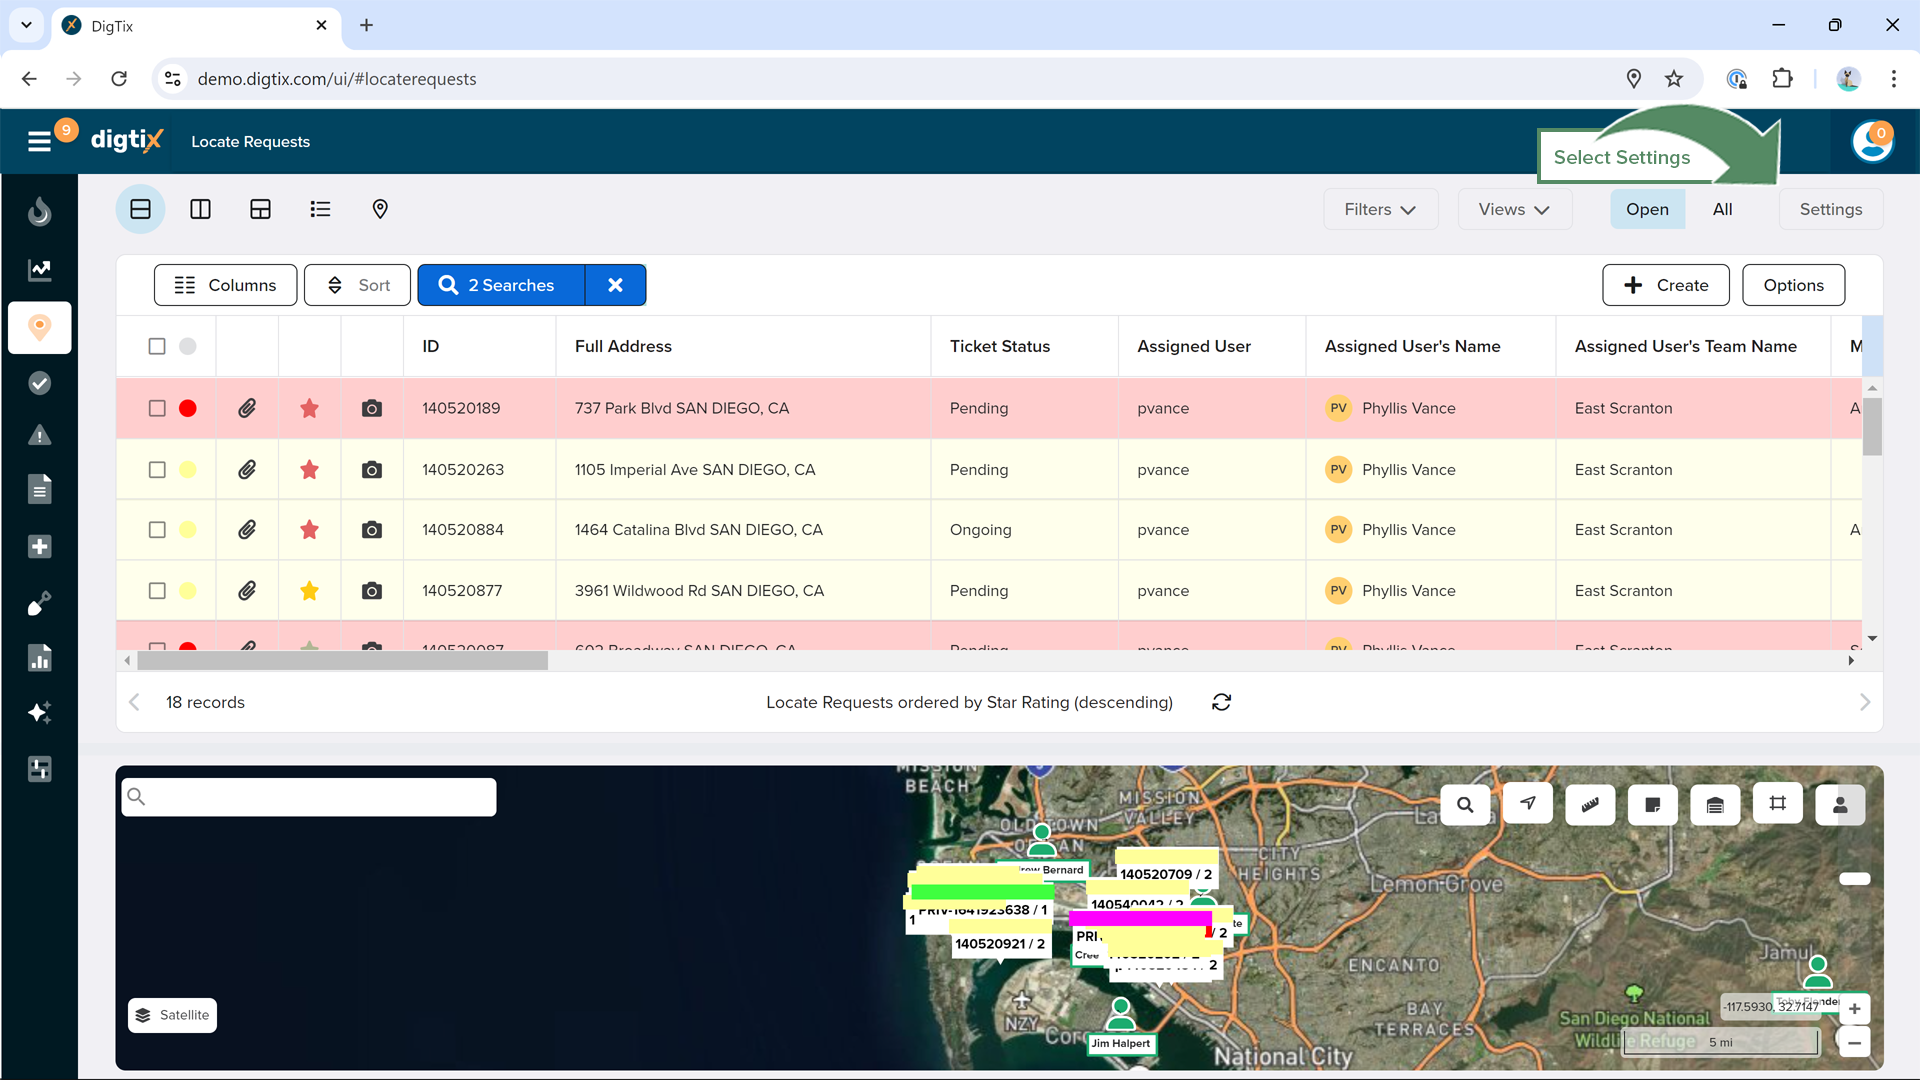This screenshot has height=1080, width=1920.
Task: Expand the Filters dropdown
Action: (1380, 209)
